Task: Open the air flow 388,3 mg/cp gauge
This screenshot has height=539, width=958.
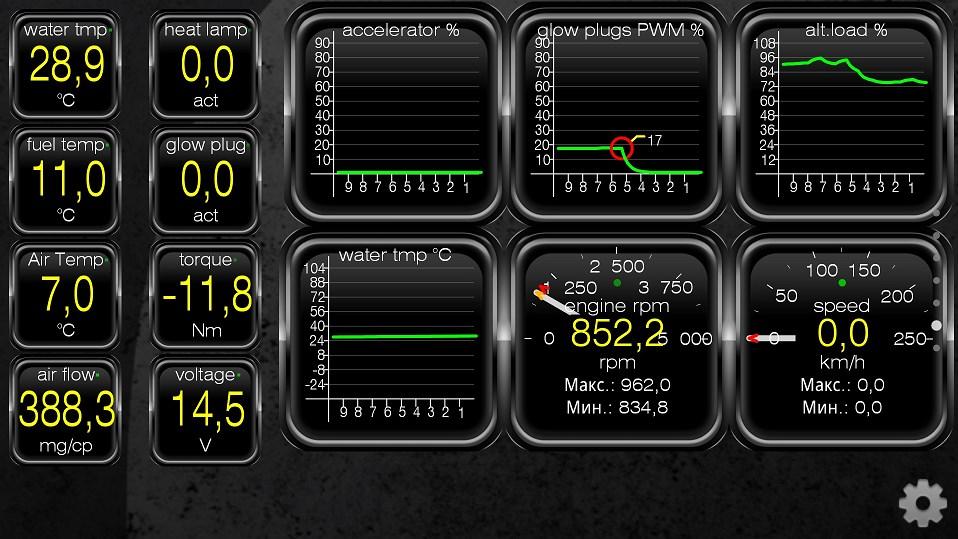Action: (x=65, y=410)
